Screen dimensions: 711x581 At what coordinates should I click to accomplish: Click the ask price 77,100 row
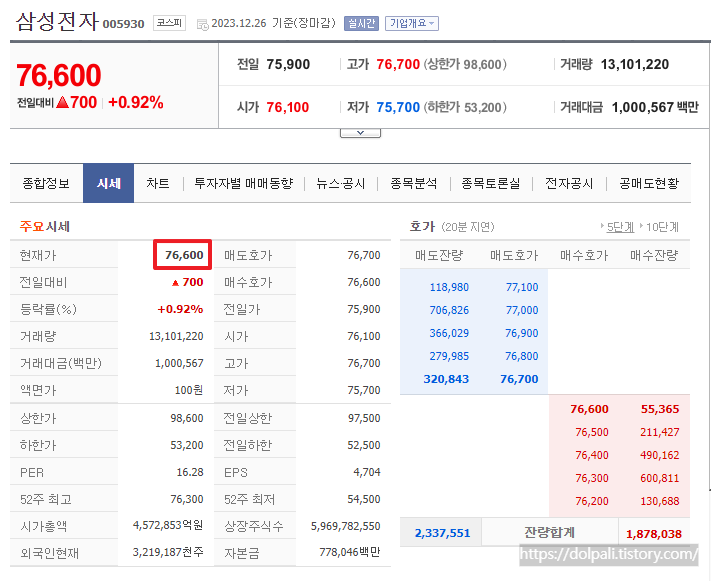pos(521,287)
